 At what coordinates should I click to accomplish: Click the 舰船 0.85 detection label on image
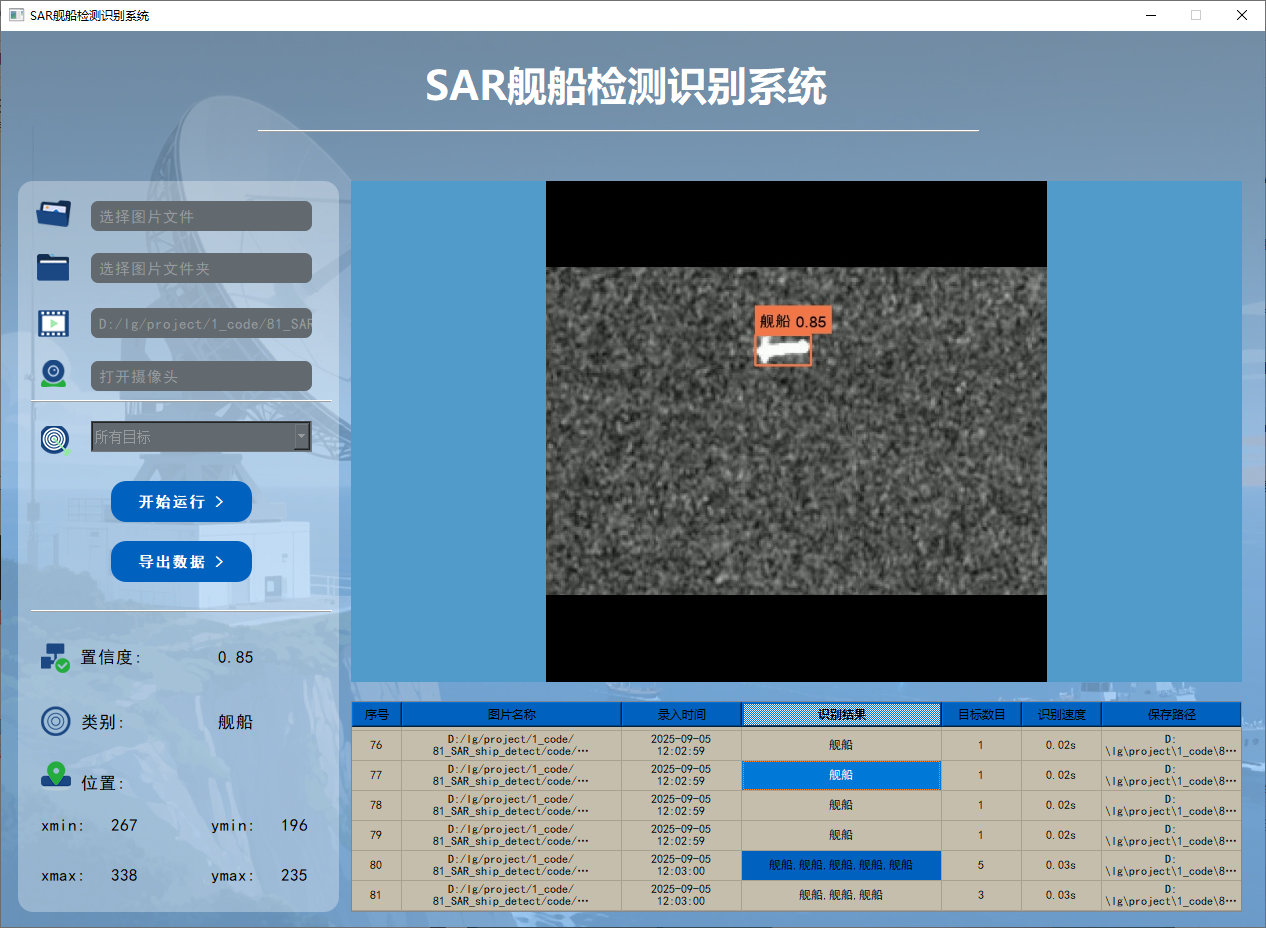click(793, 321)
